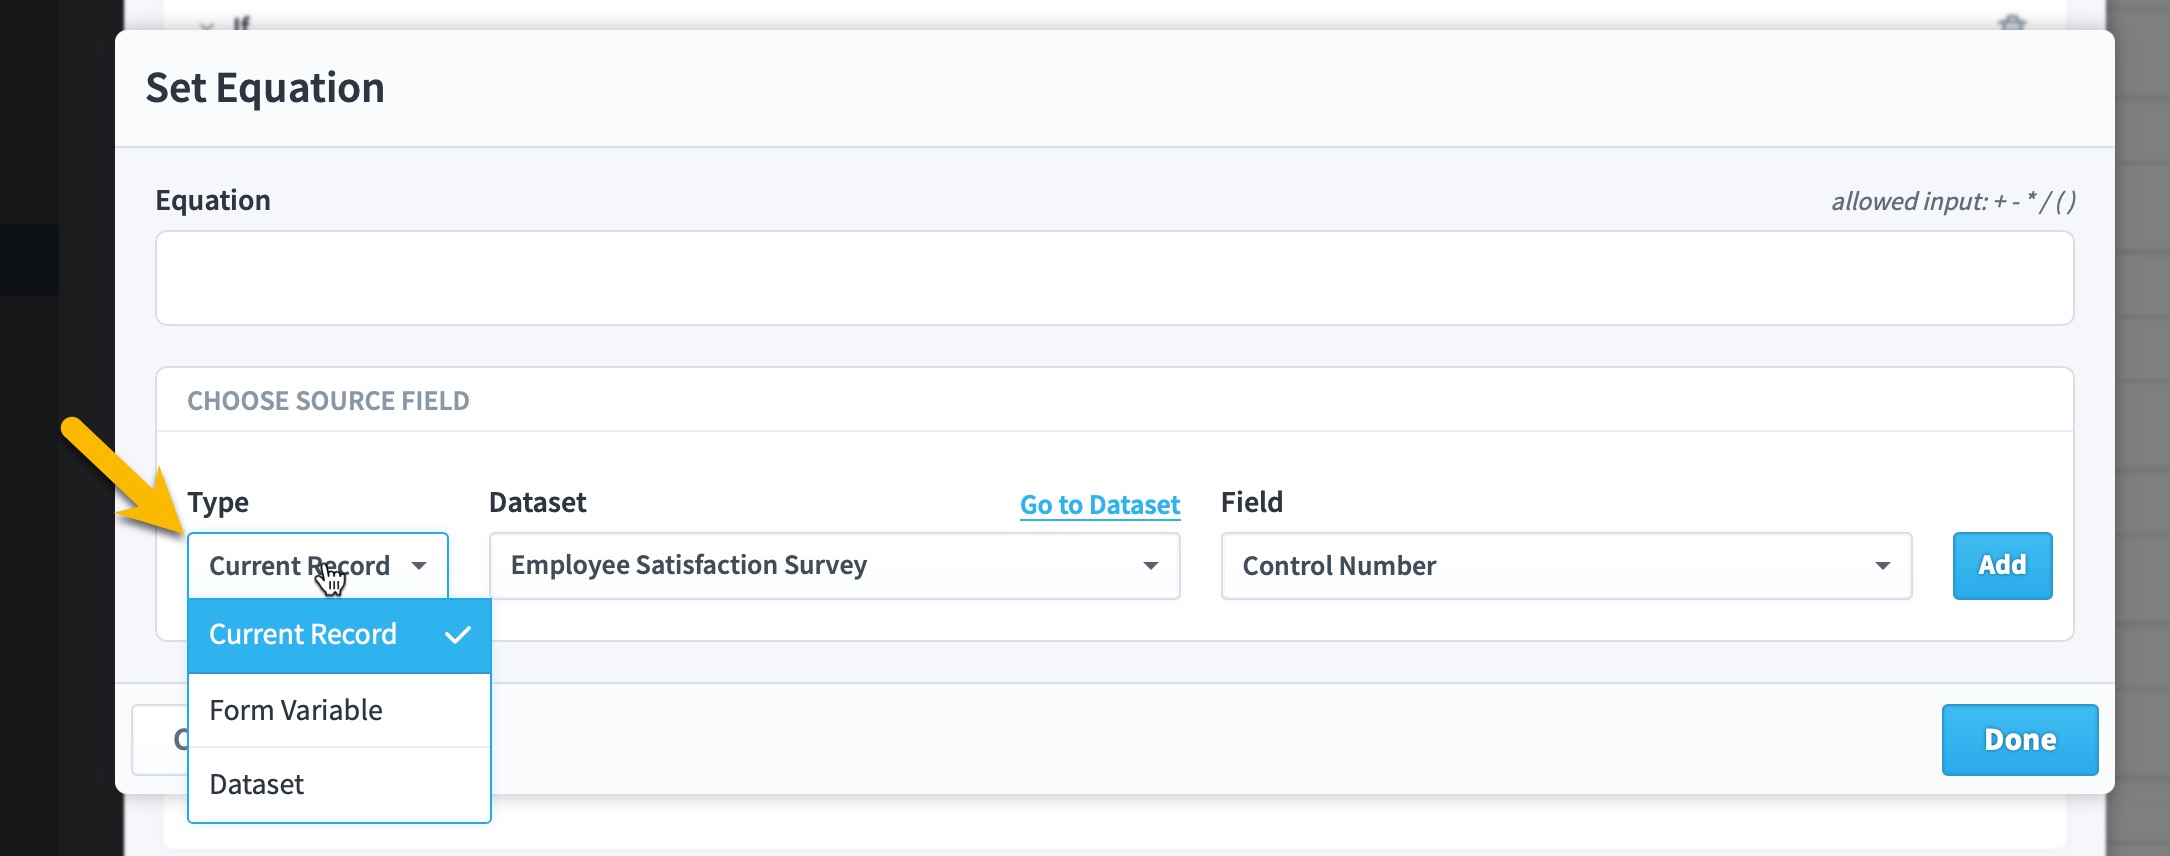Pick Dataset option in the Type list
Screen dimensions: 2170x856
click(339, 784)
